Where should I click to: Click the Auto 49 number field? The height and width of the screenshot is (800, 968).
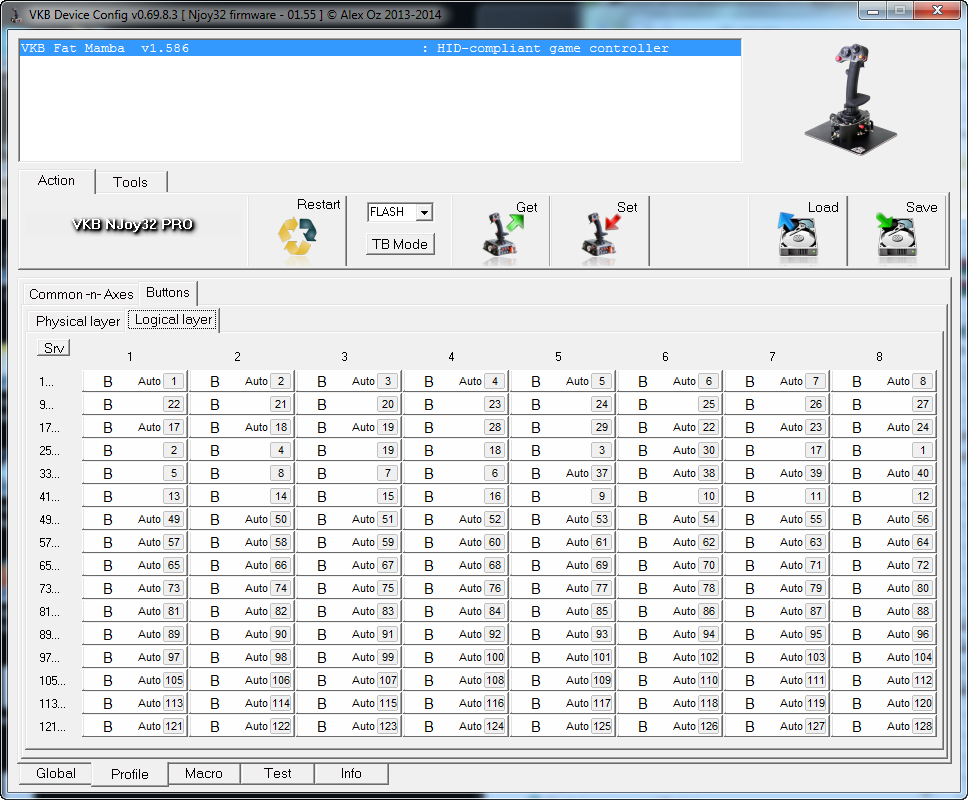coord(173,519)
